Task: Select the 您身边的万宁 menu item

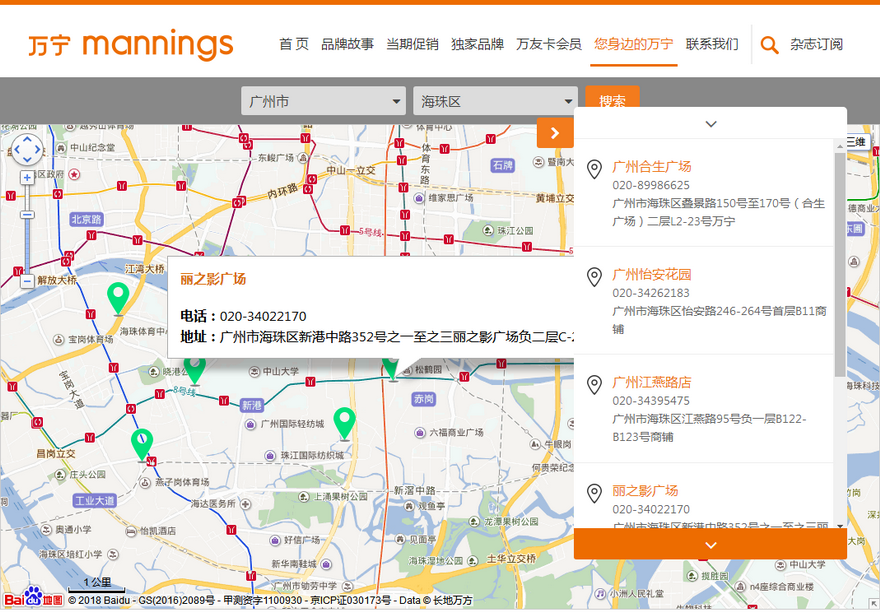Action: [634, 44]
